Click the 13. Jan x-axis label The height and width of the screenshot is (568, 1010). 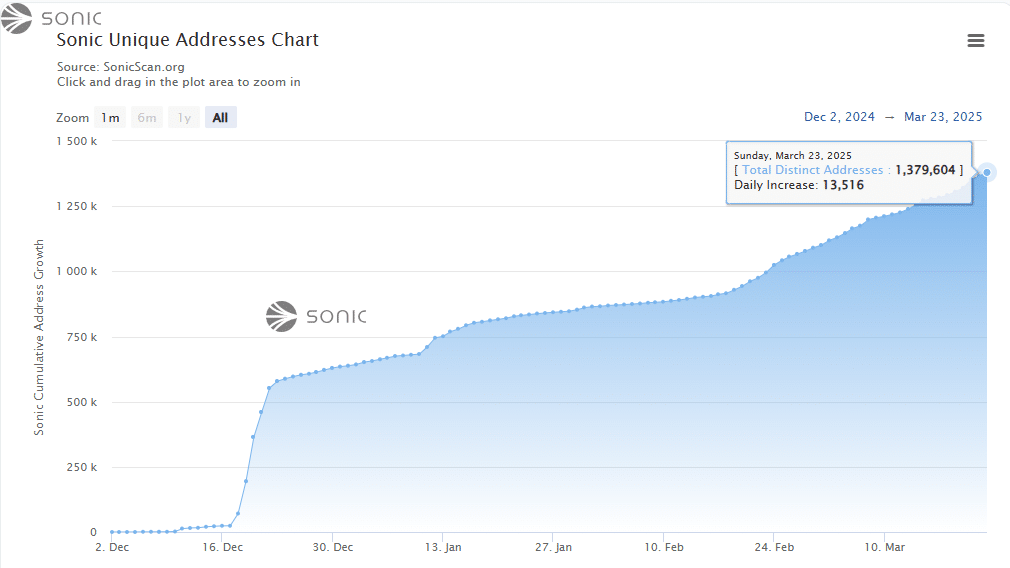tap(443, 547)
